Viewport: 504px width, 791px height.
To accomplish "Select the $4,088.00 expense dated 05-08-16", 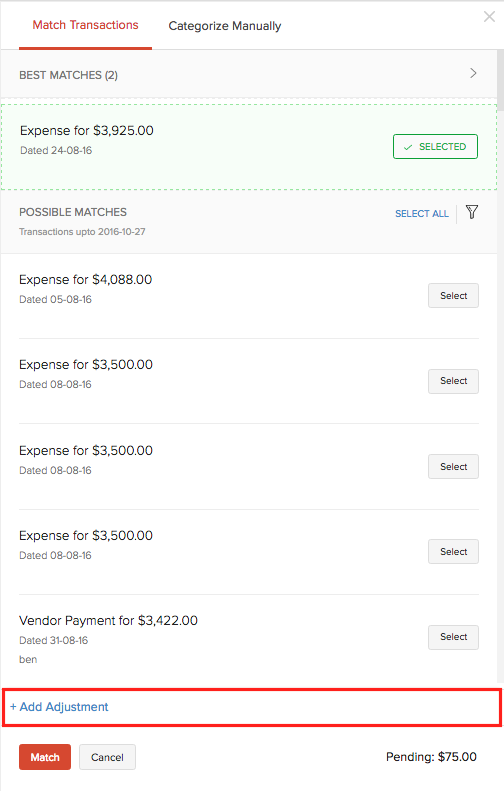I will tap(453, 296).
